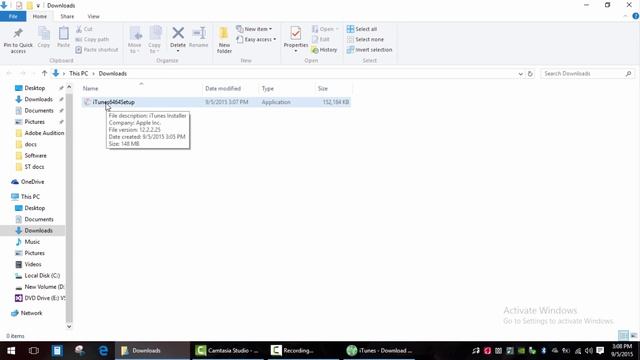Viewport: 640px width, 360px height.
Task: Select This PC in navigation pane
Action: pyautogui.click(x=30, y=197)
